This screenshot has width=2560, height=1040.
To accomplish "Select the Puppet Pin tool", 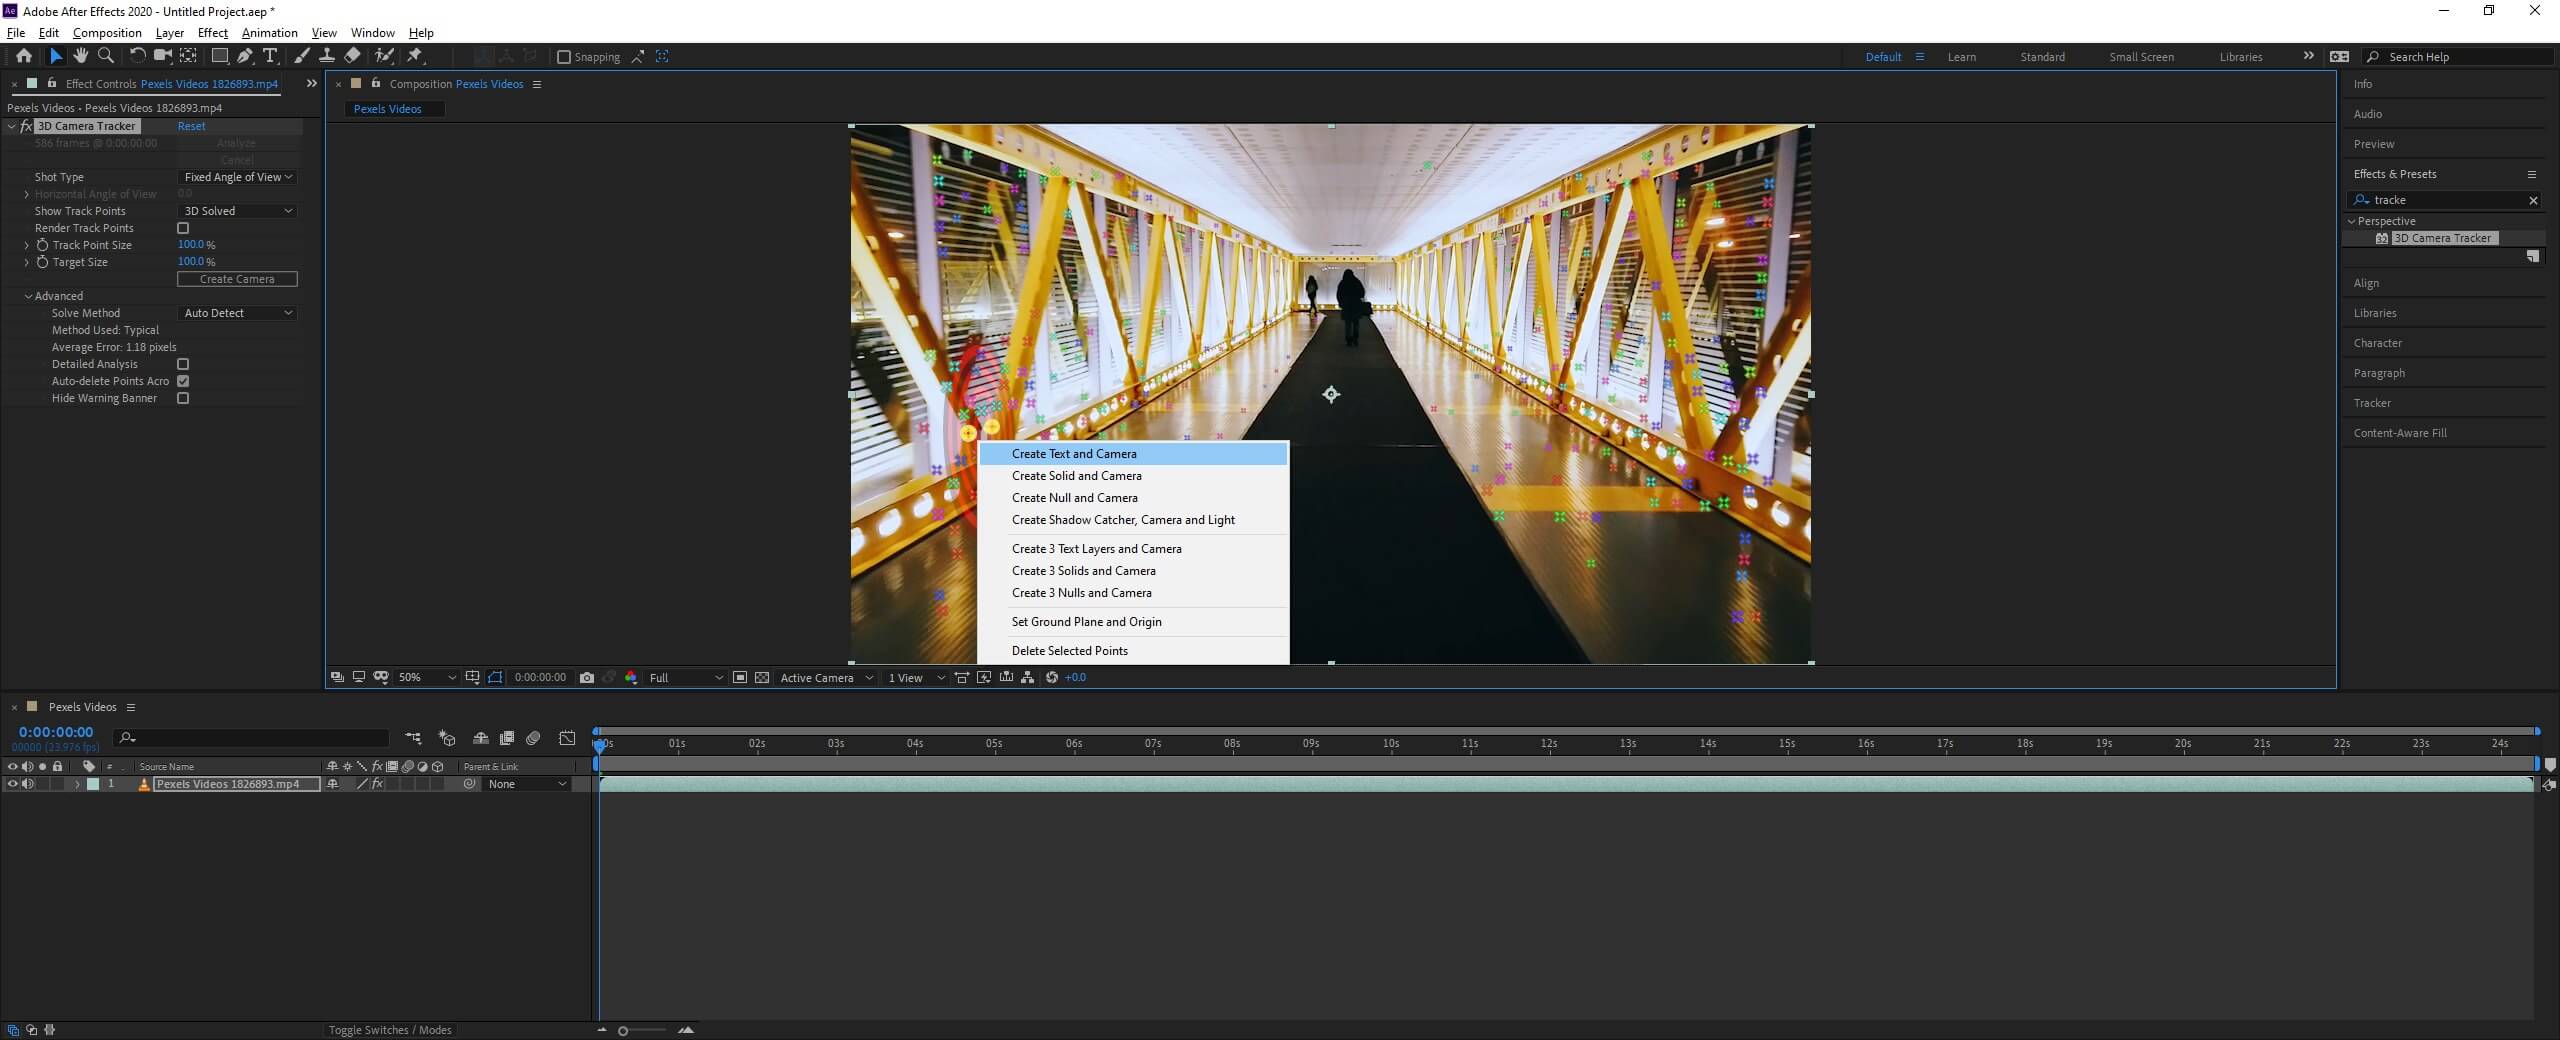I will pos(415,56).
